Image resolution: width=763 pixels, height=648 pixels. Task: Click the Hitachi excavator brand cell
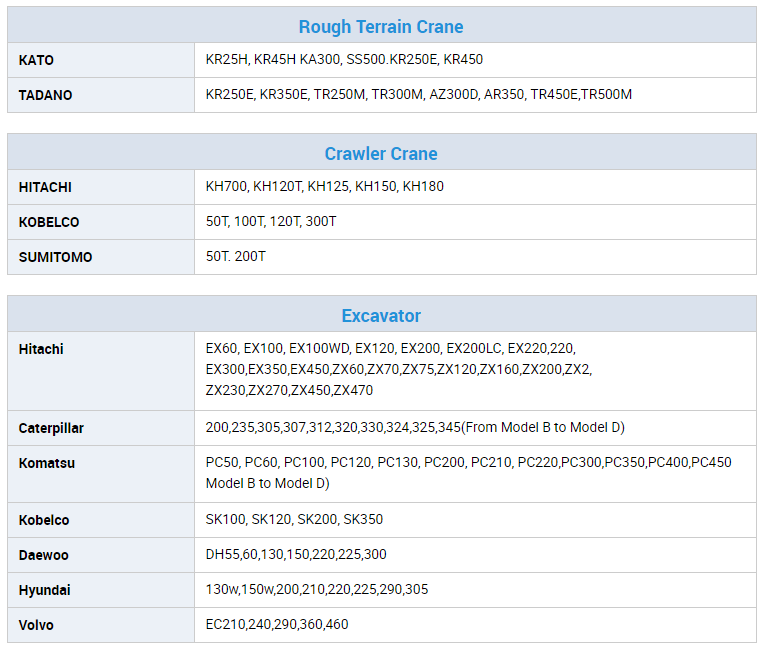point(101,371)
